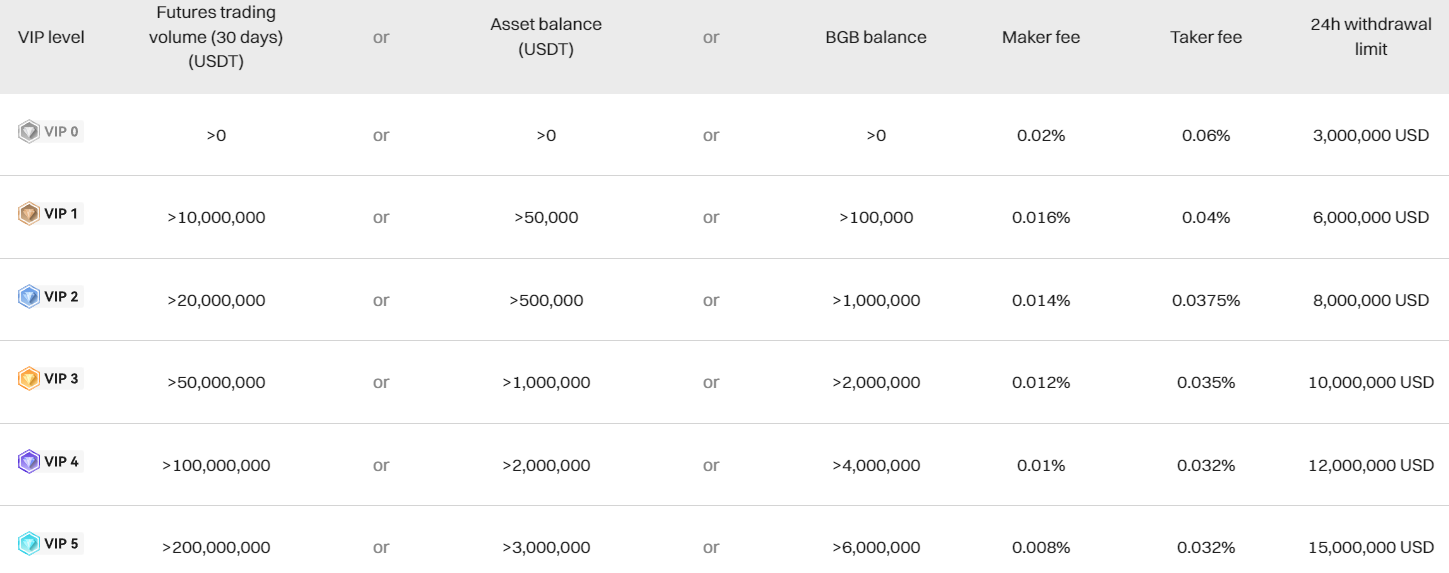Click the Futures trading volume header
Image resolution: width=1449 pixels, height=573 pixels.
coord(216,37)
